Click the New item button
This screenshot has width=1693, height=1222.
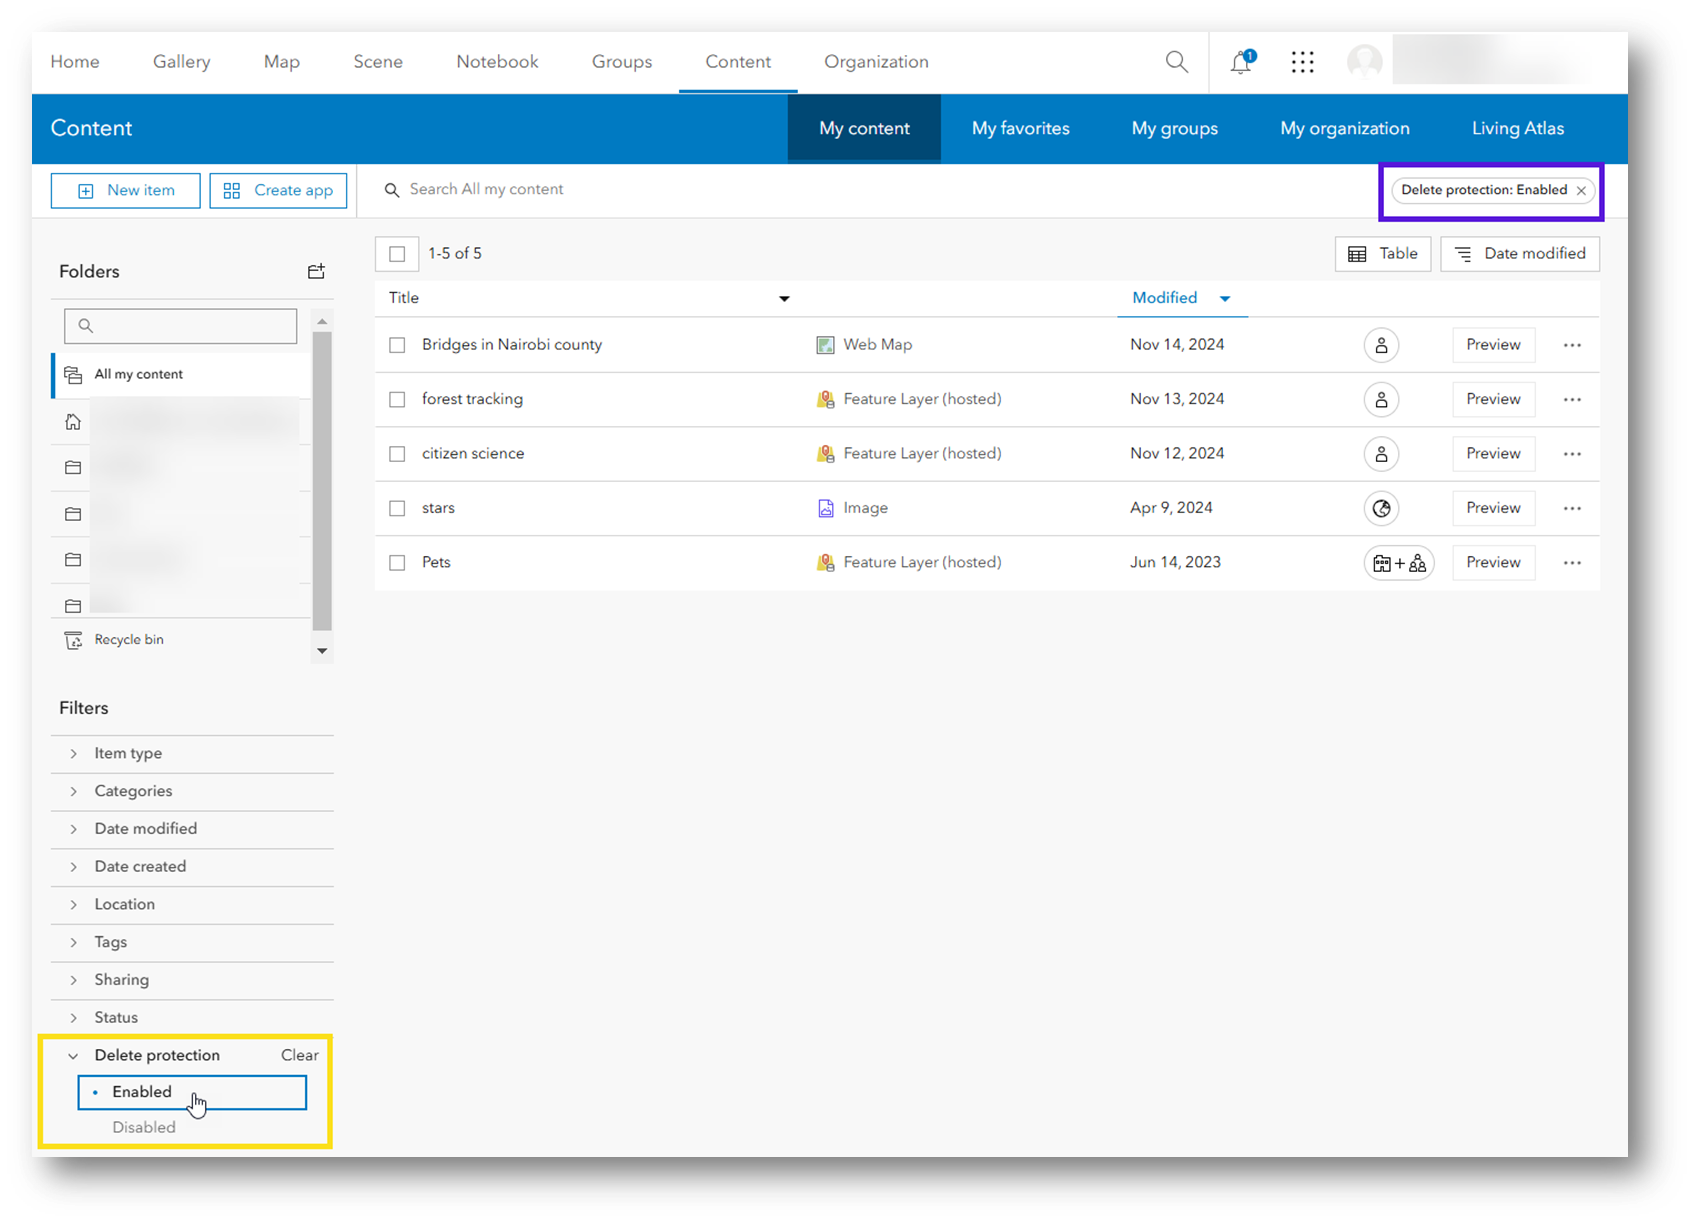point(125,190)
